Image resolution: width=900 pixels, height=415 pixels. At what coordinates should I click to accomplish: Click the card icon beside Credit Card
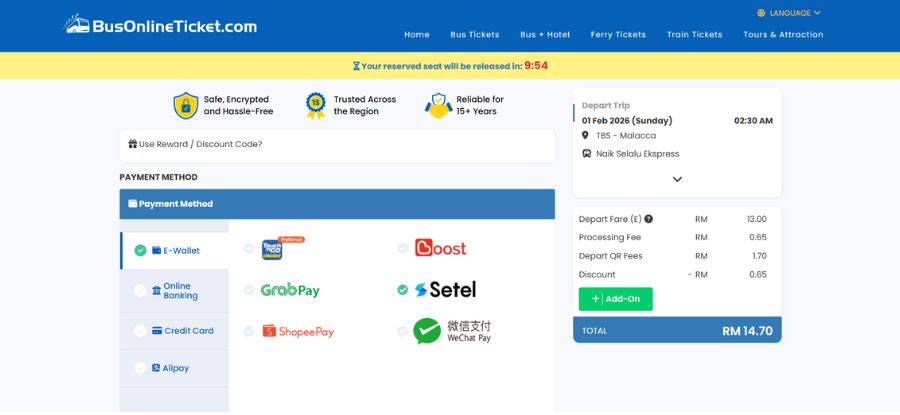pyautogui.click(x=157, y=331)
